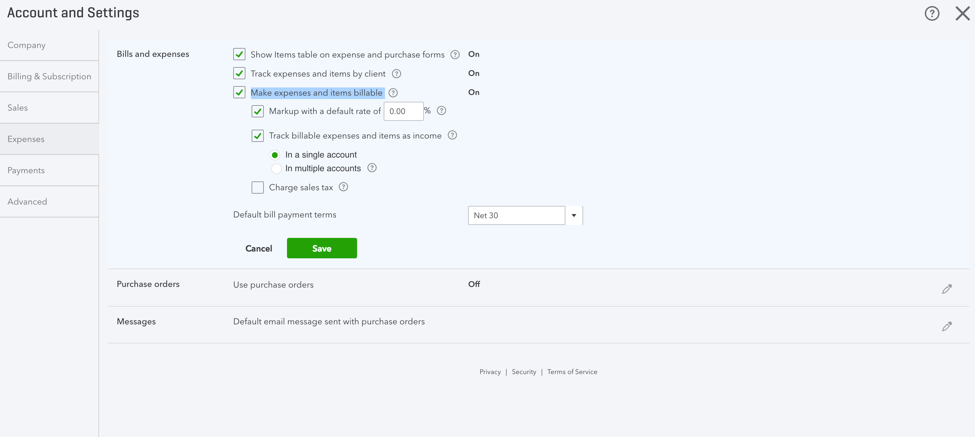Open help next to Markup default rate
Screen dimensions: 975x437
coord(441,111)
